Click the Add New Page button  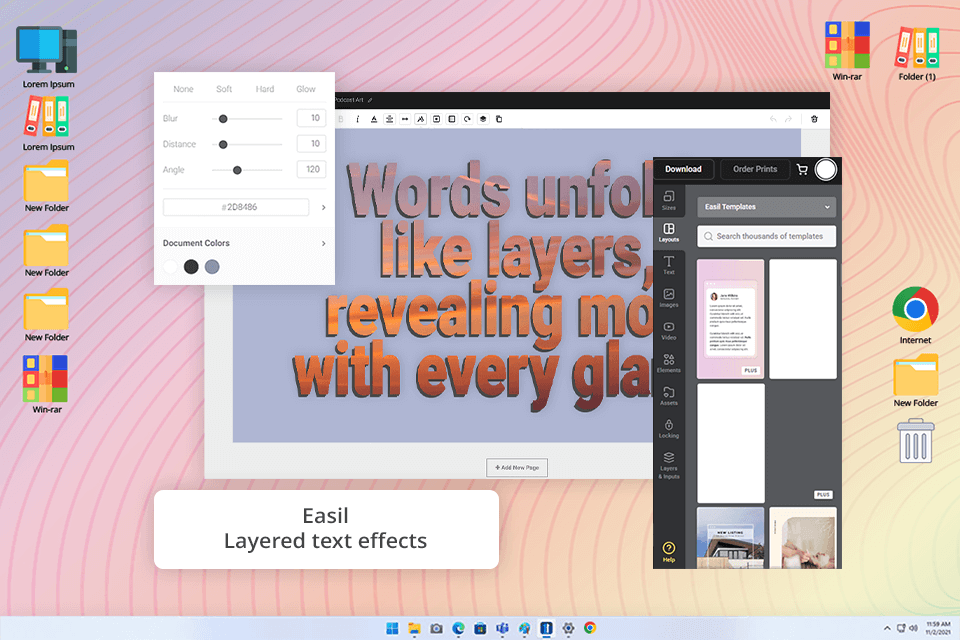tap(517, 467)
